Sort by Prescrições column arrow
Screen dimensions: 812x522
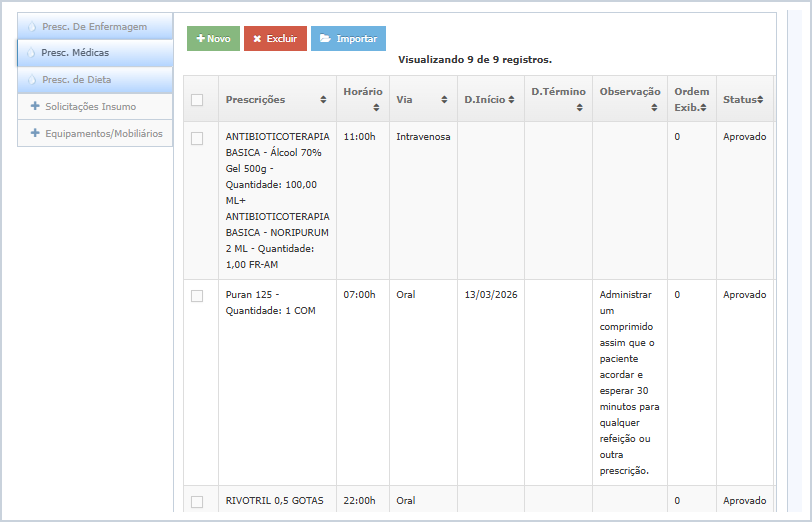(323, 99)
